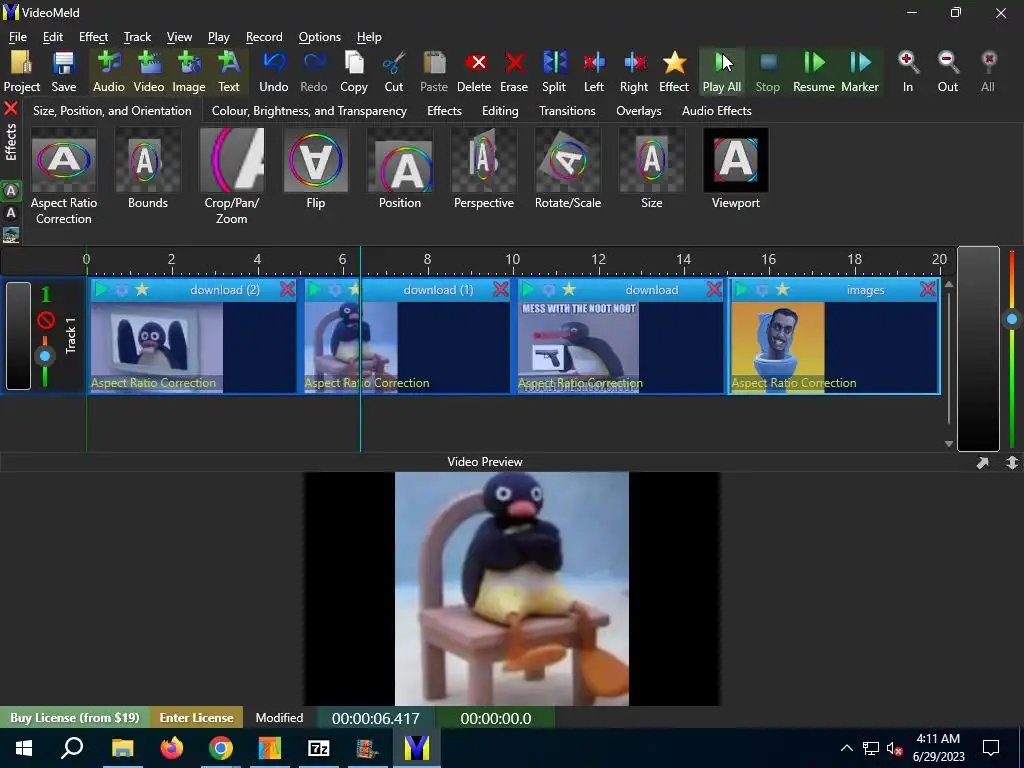Remove the download (1) clip
The height and width of the screenshot is (768, 1024).
[x=501, y=289]
